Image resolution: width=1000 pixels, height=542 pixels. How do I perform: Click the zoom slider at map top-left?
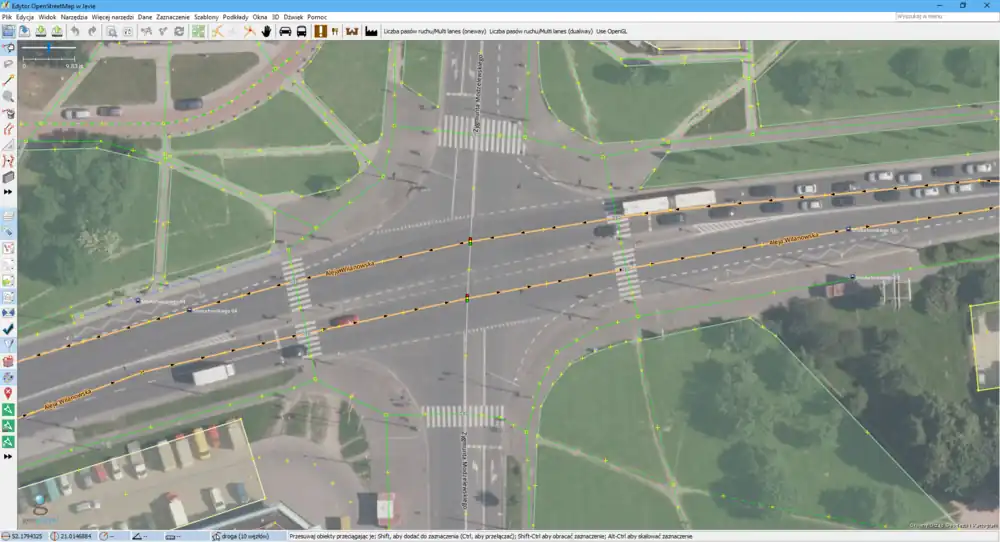(48, 48)
